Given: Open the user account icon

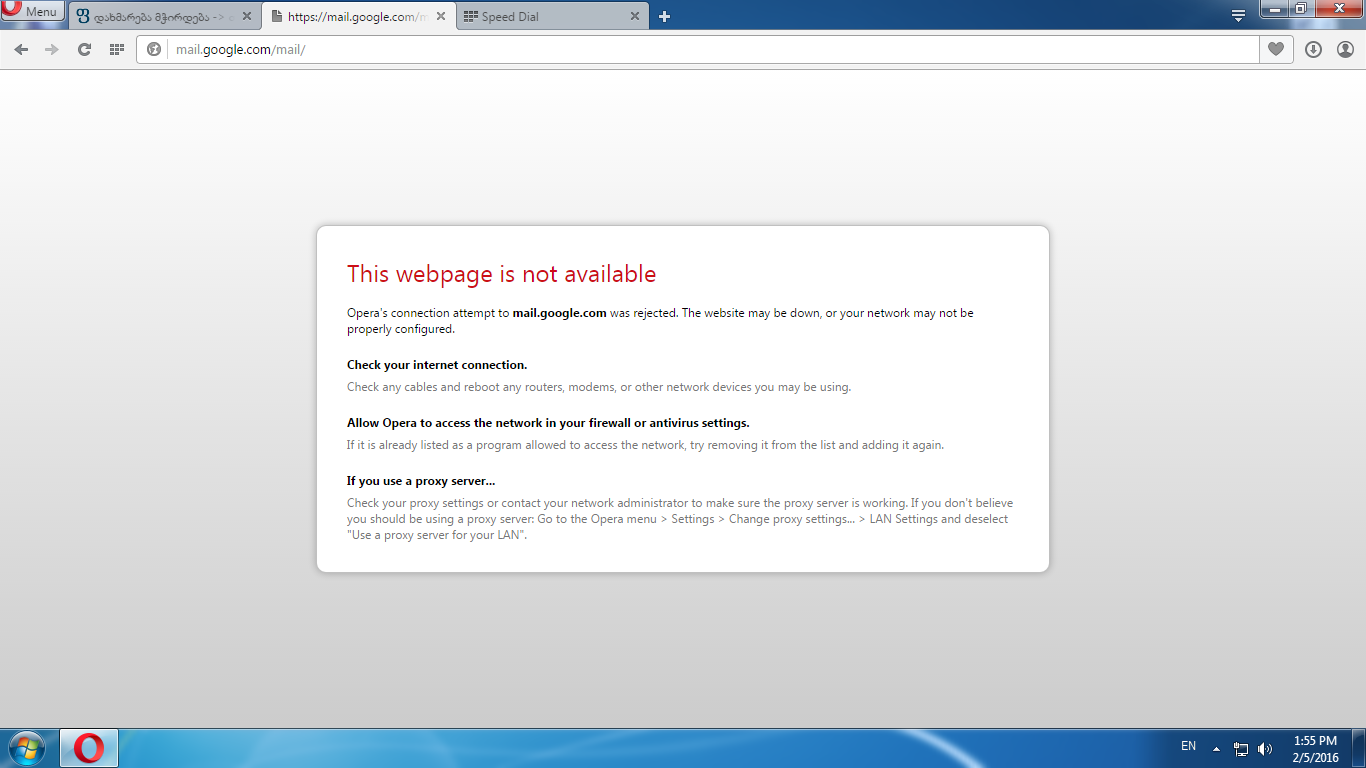Looking at the screenshot, I should [x=1345, y=49].
